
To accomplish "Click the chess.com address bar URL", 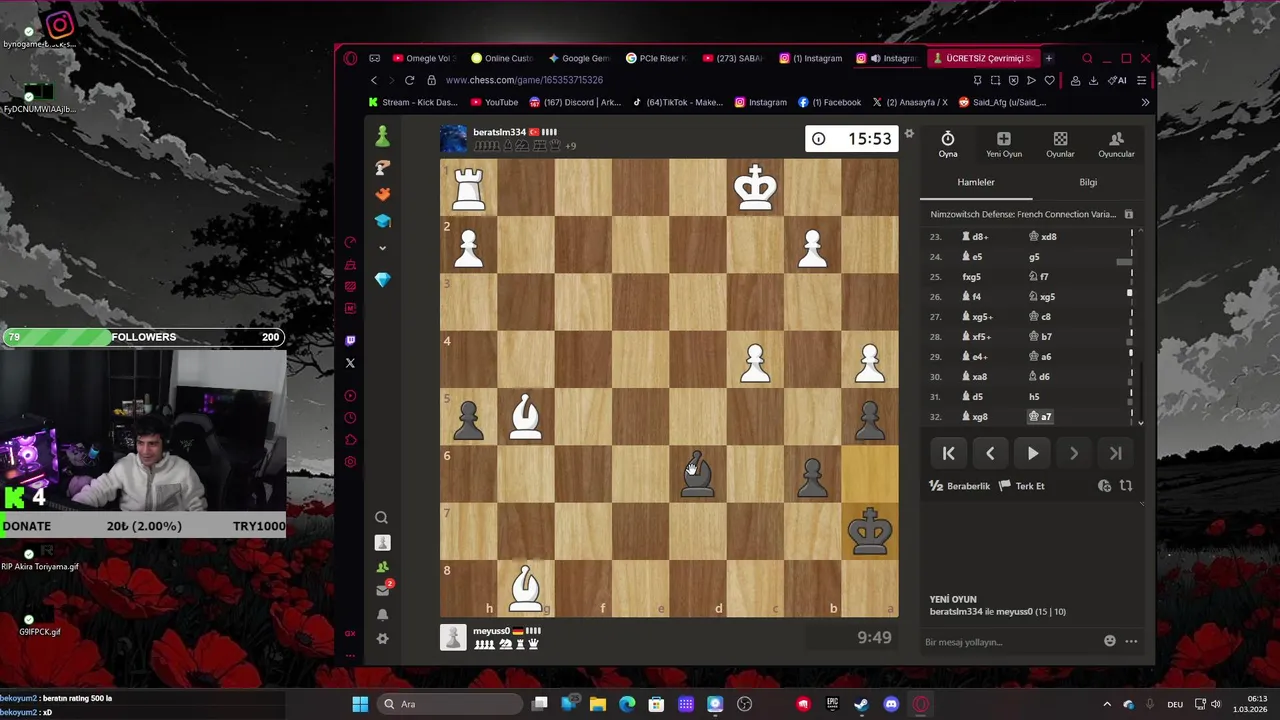I will coord(524,80).
